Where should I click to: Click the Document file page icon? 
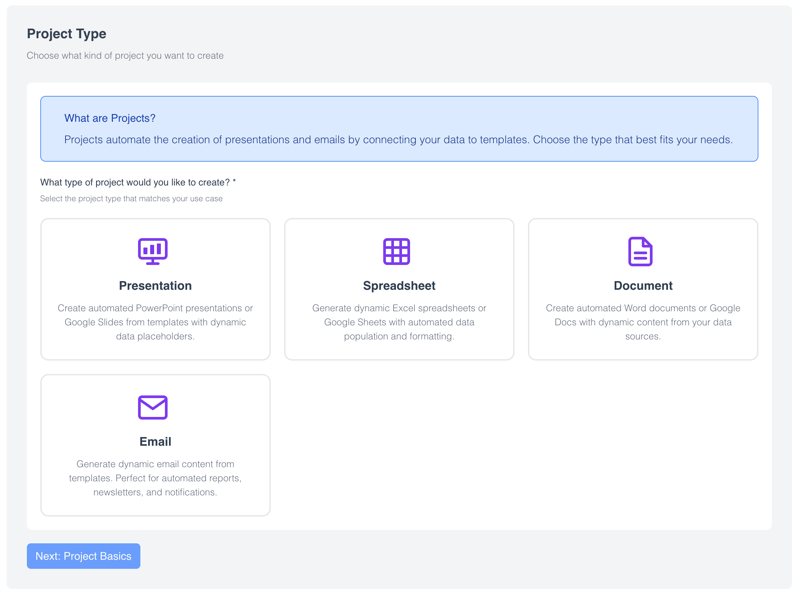(x=641, y=251)
